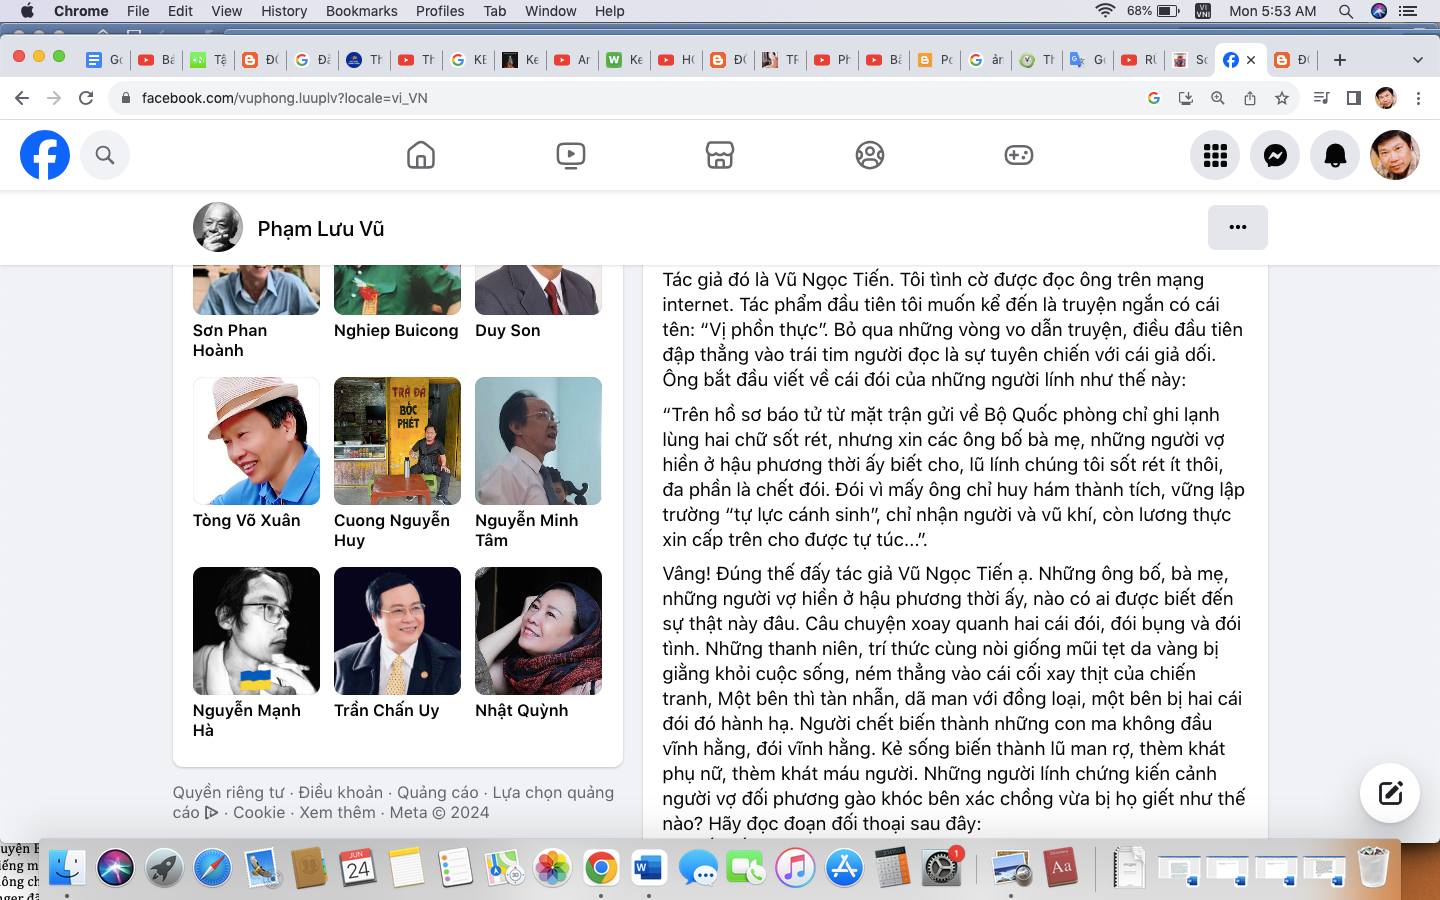Open the Facebook Video tab icon
This screenshot has width=1440, height=900.
click(x=570, y=155)
